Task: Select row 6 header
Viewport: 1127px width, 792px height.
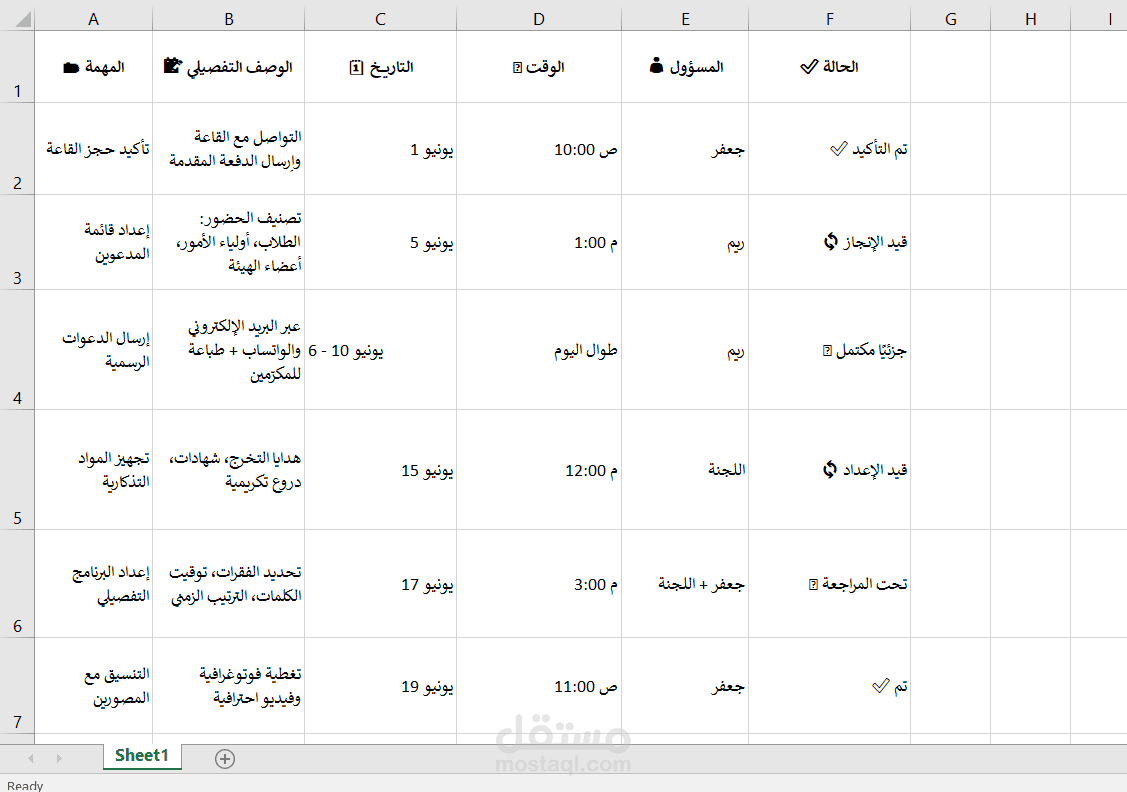Action: click(17, 584)
